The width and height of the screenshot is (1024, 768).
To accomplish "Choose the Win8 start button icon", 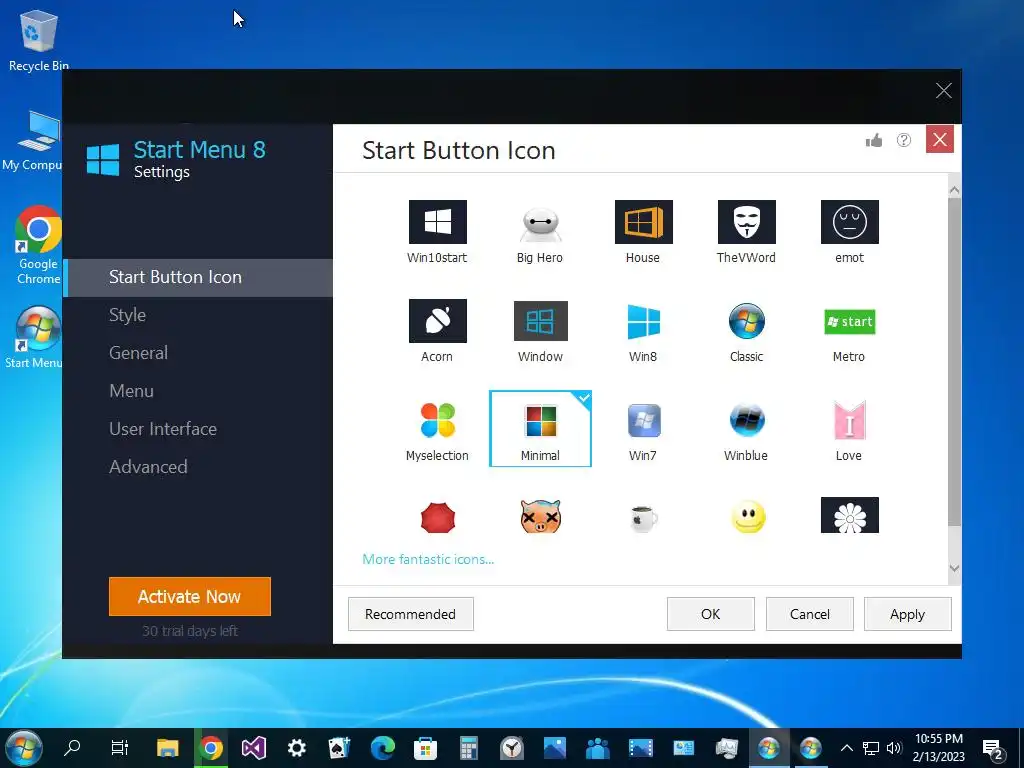I will coord(643,321).
